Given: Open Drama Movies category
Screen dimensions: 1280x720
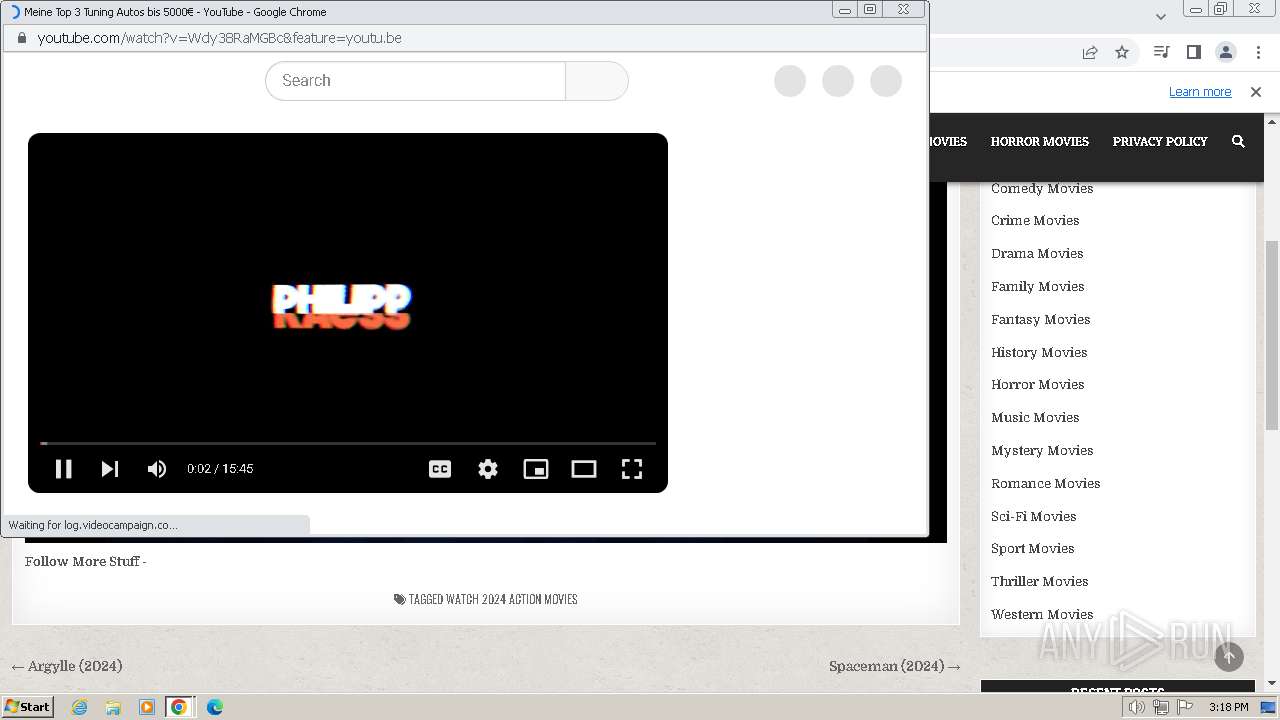Looking at the screenshot, I should click(1037, 253).
